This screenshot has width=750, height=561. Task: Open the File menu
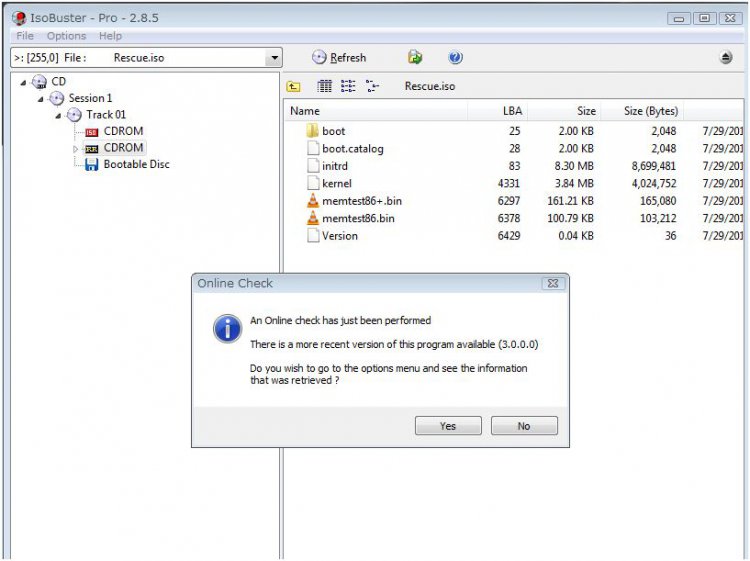(25, 36)
